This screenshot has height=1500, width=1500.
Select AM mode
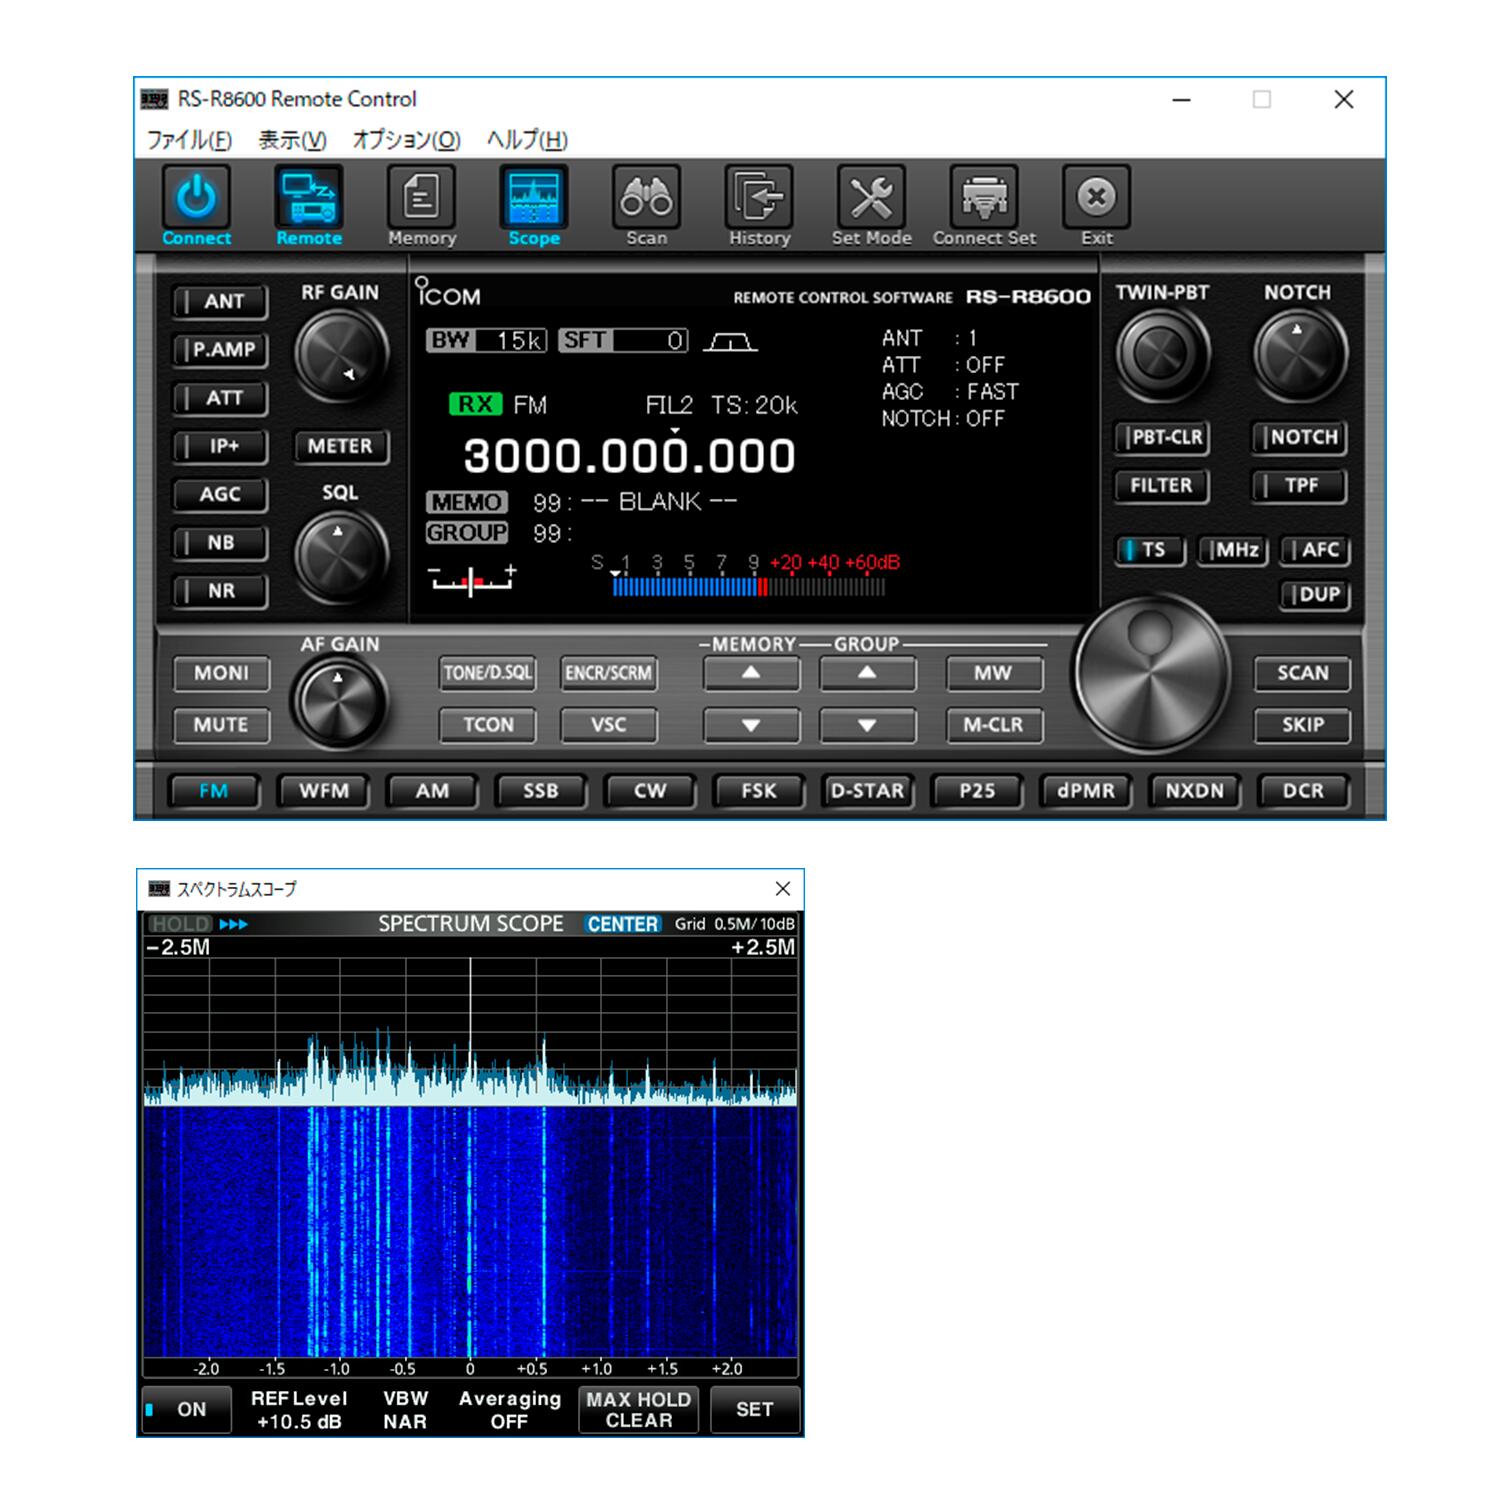432,791
